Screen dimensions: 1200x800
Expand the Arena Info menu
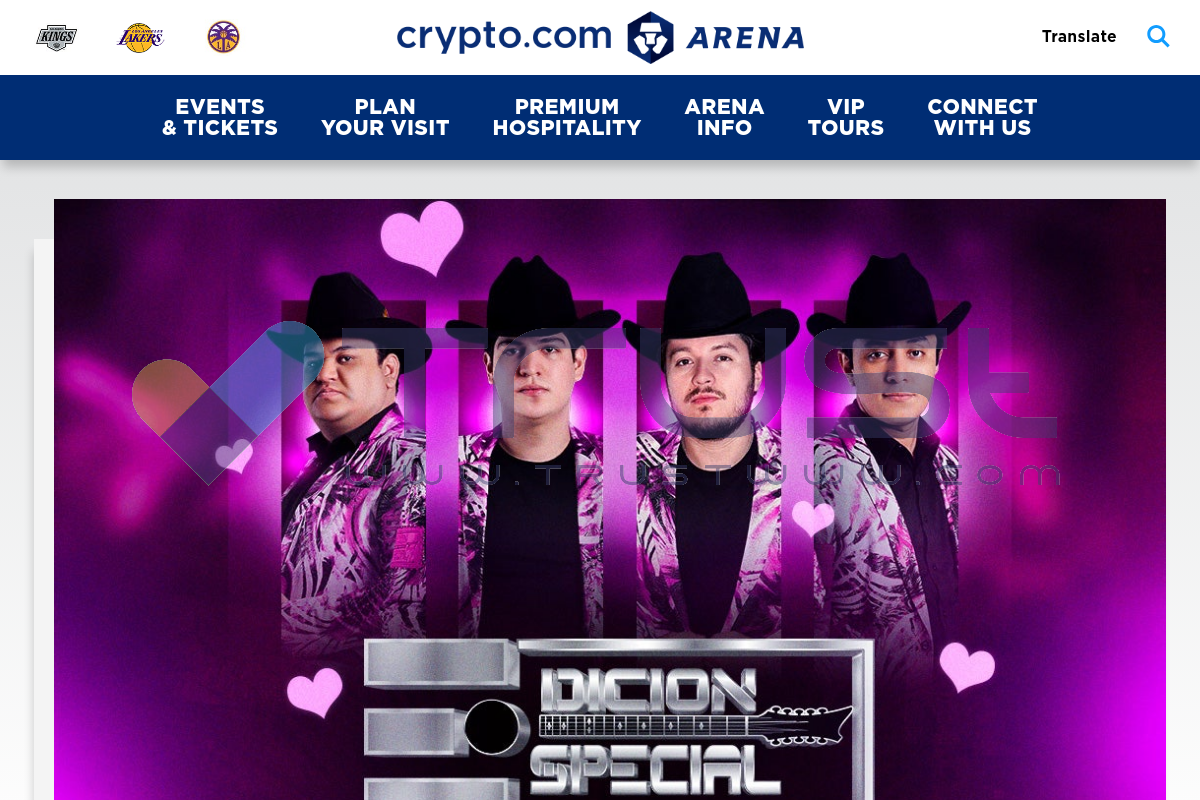(x=724, y=117)
